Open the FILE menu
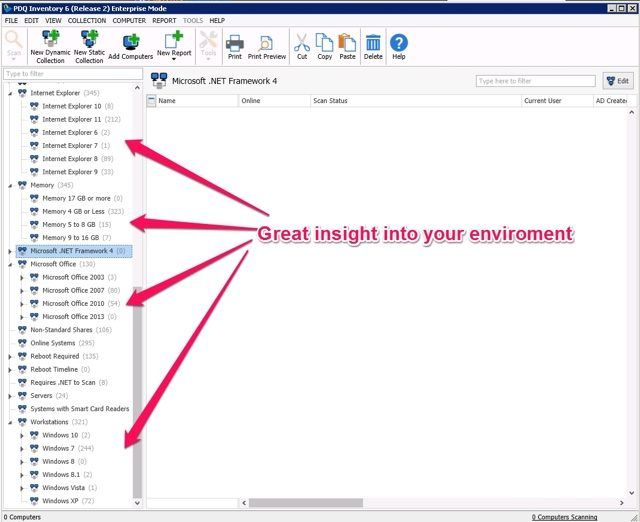 click(x=11, y=20)
